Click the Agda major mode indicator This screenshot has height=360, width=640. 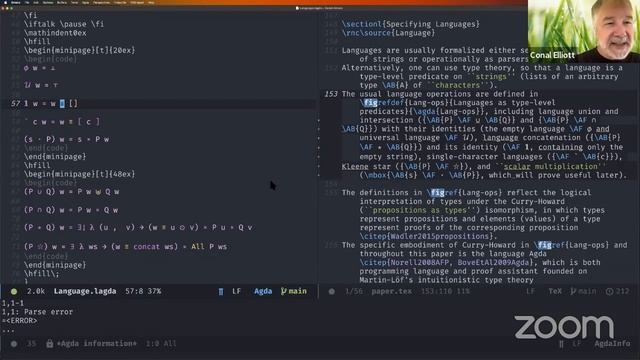click(x=263, y=291)
